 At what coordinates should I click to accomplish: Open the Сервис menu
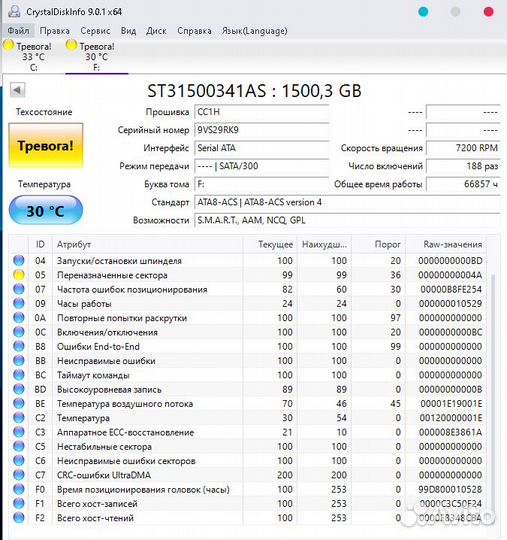tap(95, 31)
